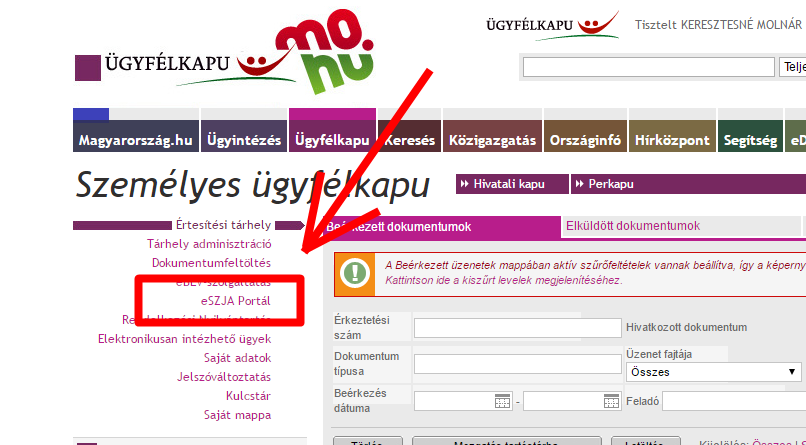
Task: Open the Országinfó menu tab
Action: click(585, 136)
